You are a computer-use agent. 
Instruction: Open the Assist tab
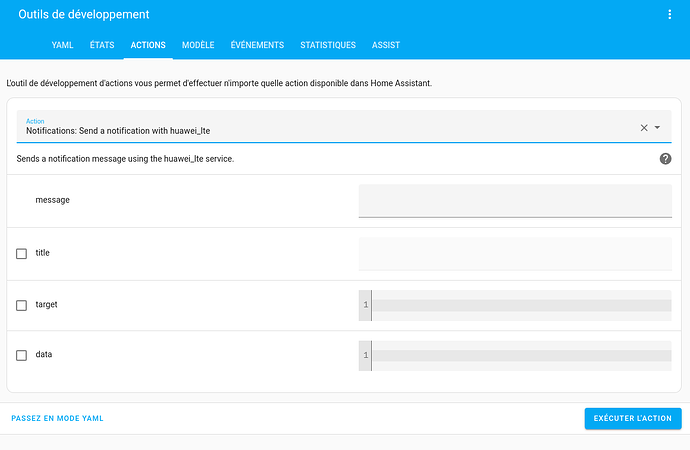tap(386, 45)
